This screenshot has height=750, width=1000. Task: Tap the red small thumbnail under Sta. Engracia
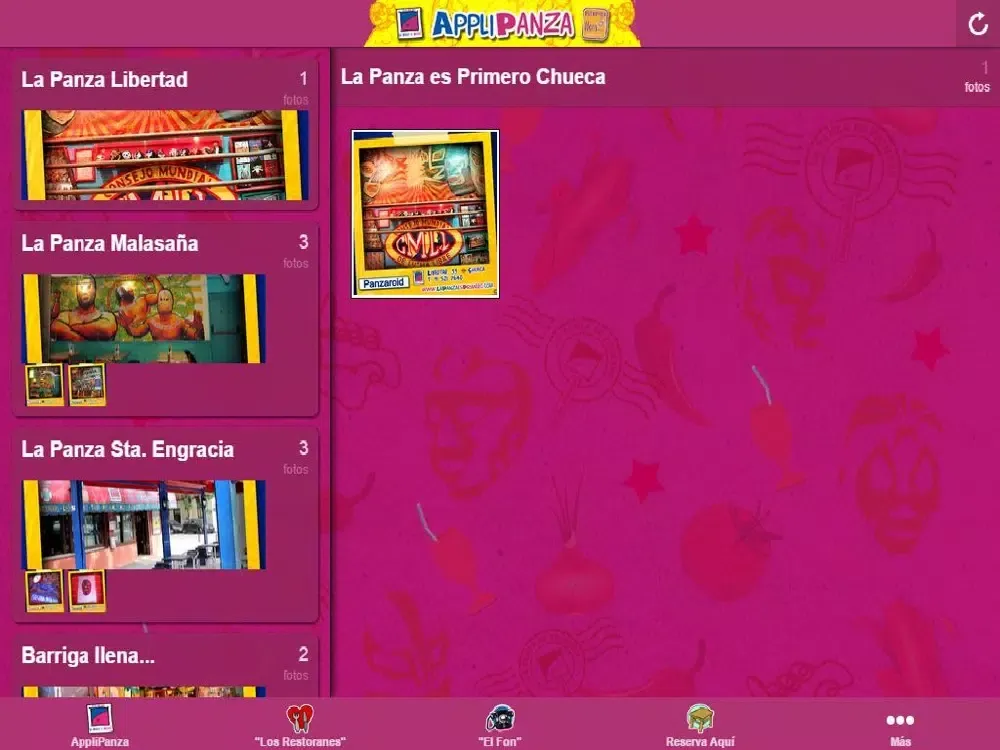[87, 591]
